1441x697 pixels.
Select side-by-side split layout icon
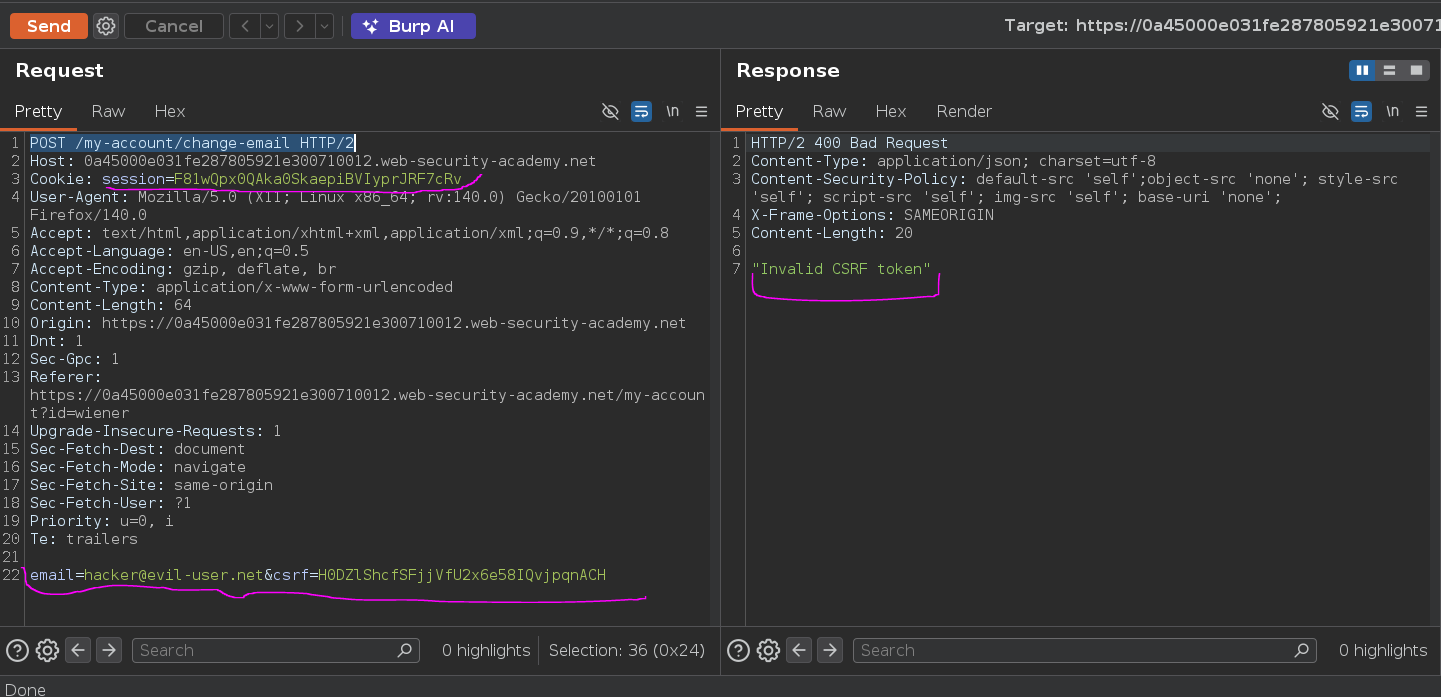point(1361,70)
